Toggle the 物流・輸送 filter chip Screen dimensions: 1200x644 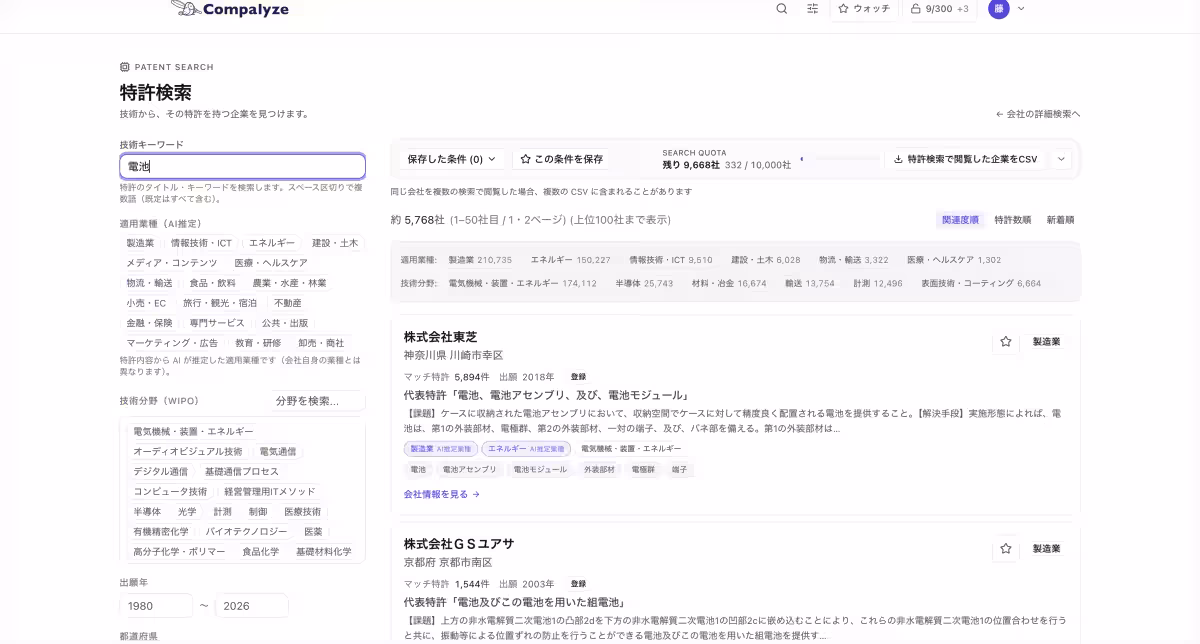(x=149, y=283)
